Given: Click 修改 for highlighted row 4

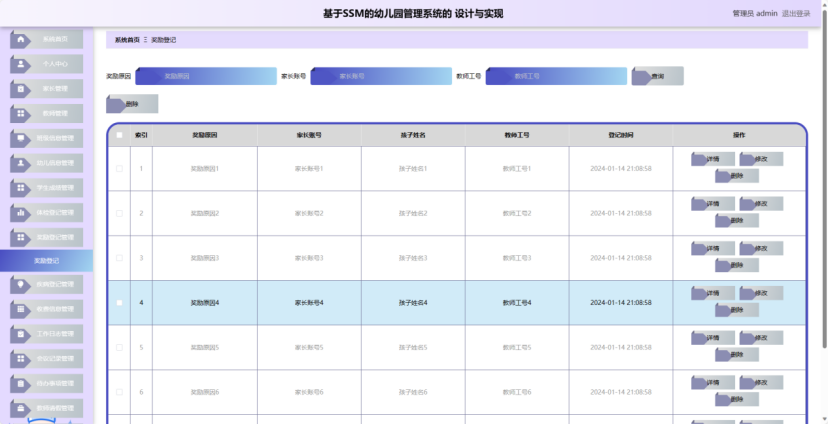Looking at the screenshot, I should point(761,293).
